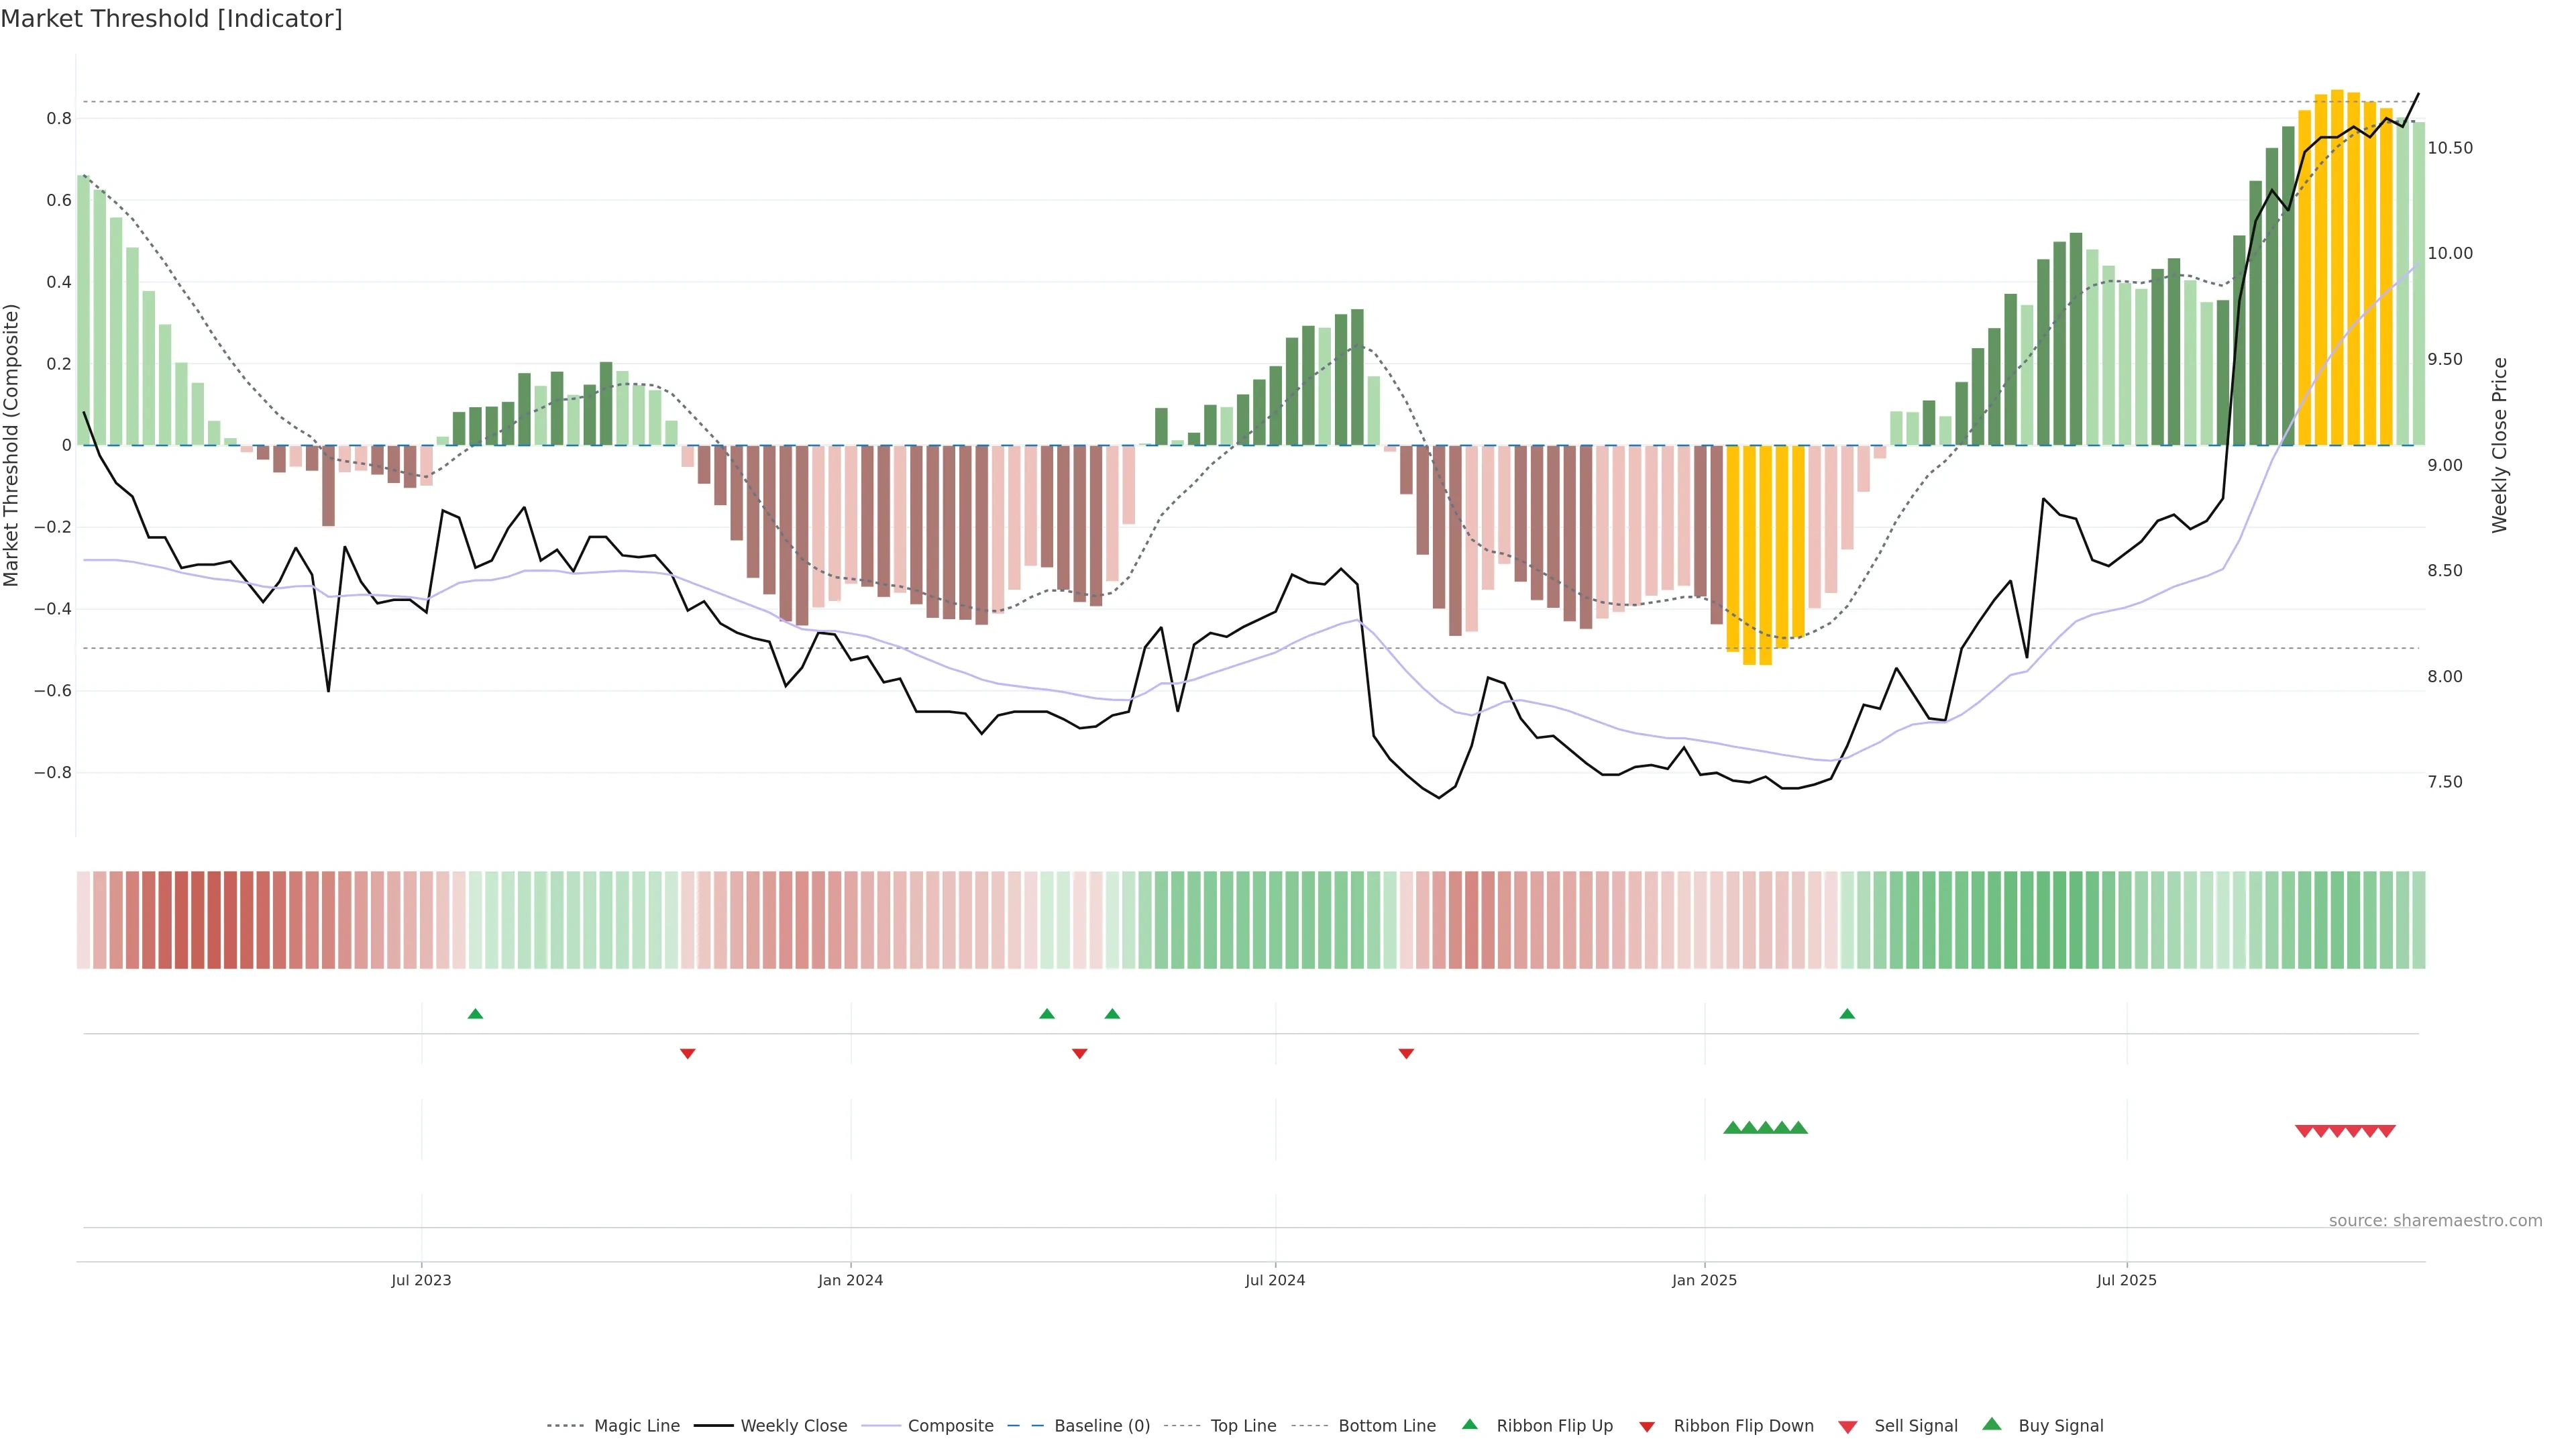Click the Market Threshold [Indicator] title

click(171, 19)
